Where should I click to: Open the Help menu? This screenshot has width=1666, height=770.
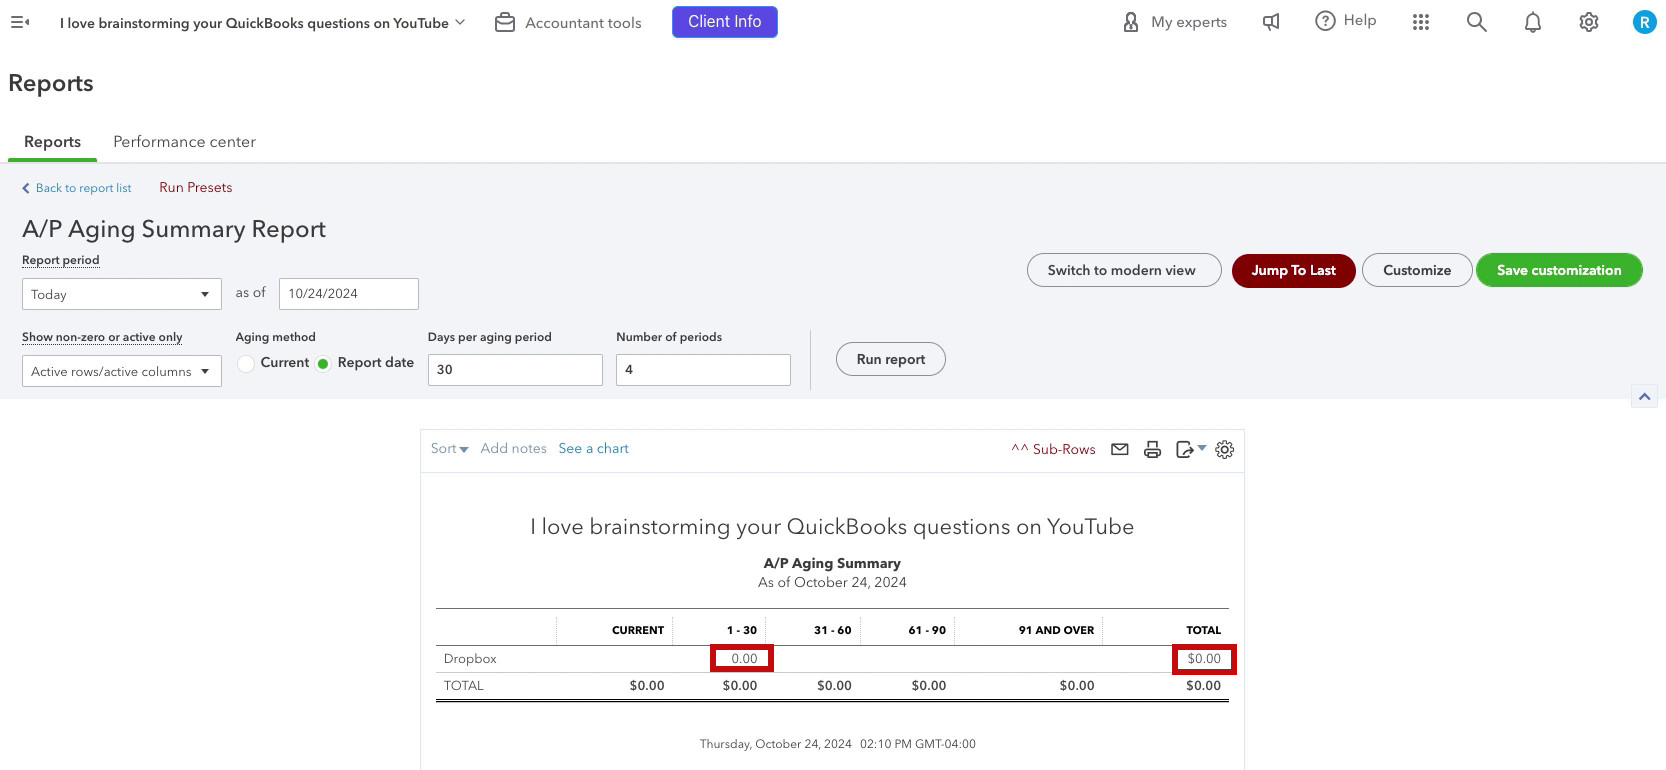(1345, 21)
